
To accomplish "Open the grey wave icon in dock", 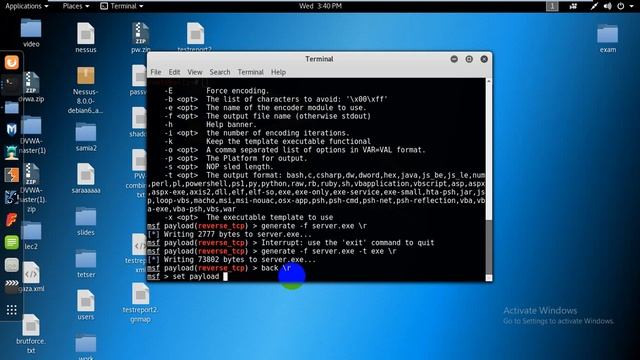I will [12, 265].
